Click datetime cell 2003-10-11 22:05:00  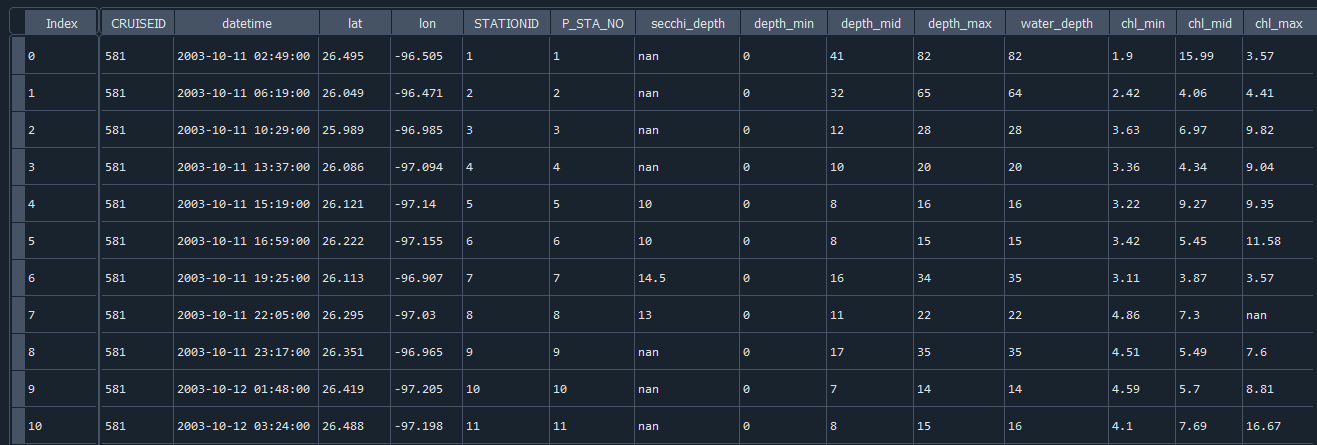tap(246, 314)
